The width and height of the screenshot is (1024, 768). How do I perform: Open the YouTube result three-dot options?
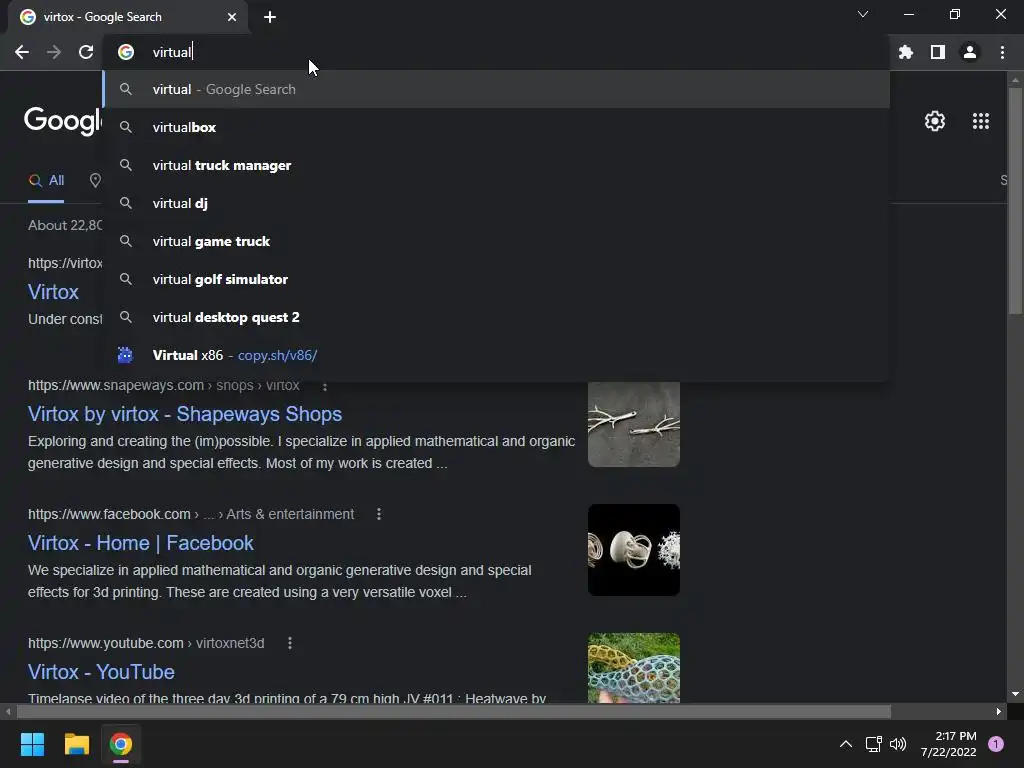pos(290,643)
